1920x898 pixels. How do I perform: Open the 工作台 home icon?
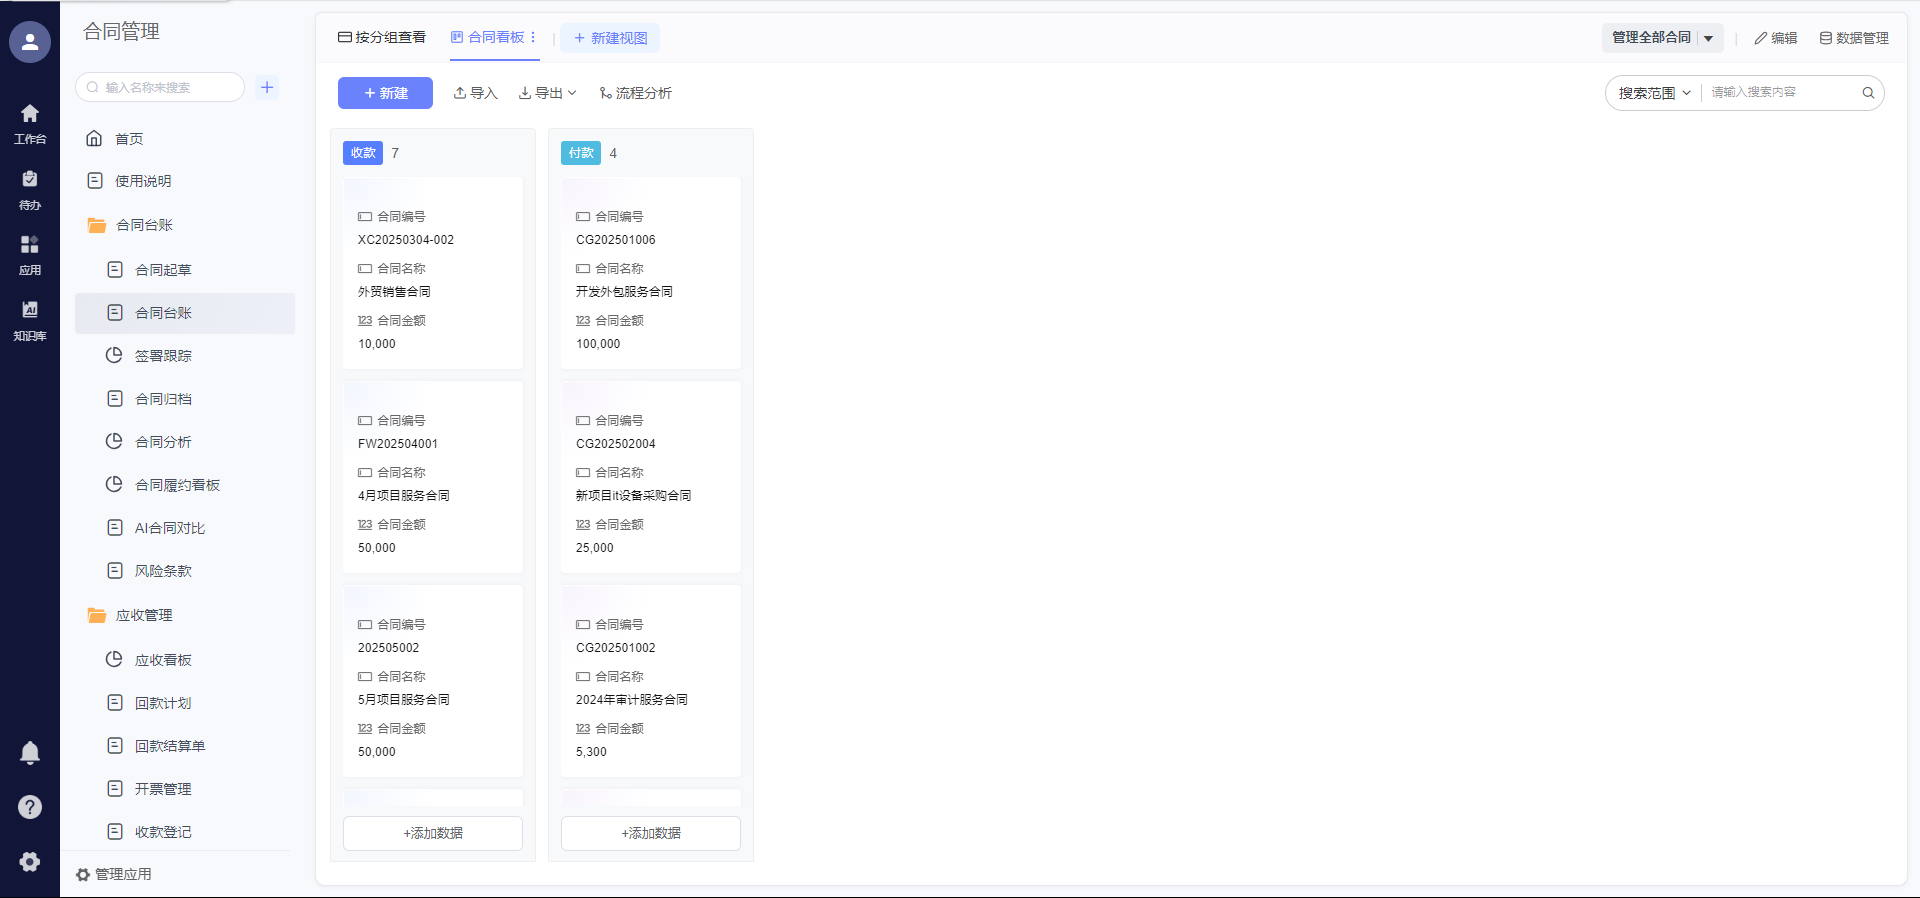click(x=30, y=123)
